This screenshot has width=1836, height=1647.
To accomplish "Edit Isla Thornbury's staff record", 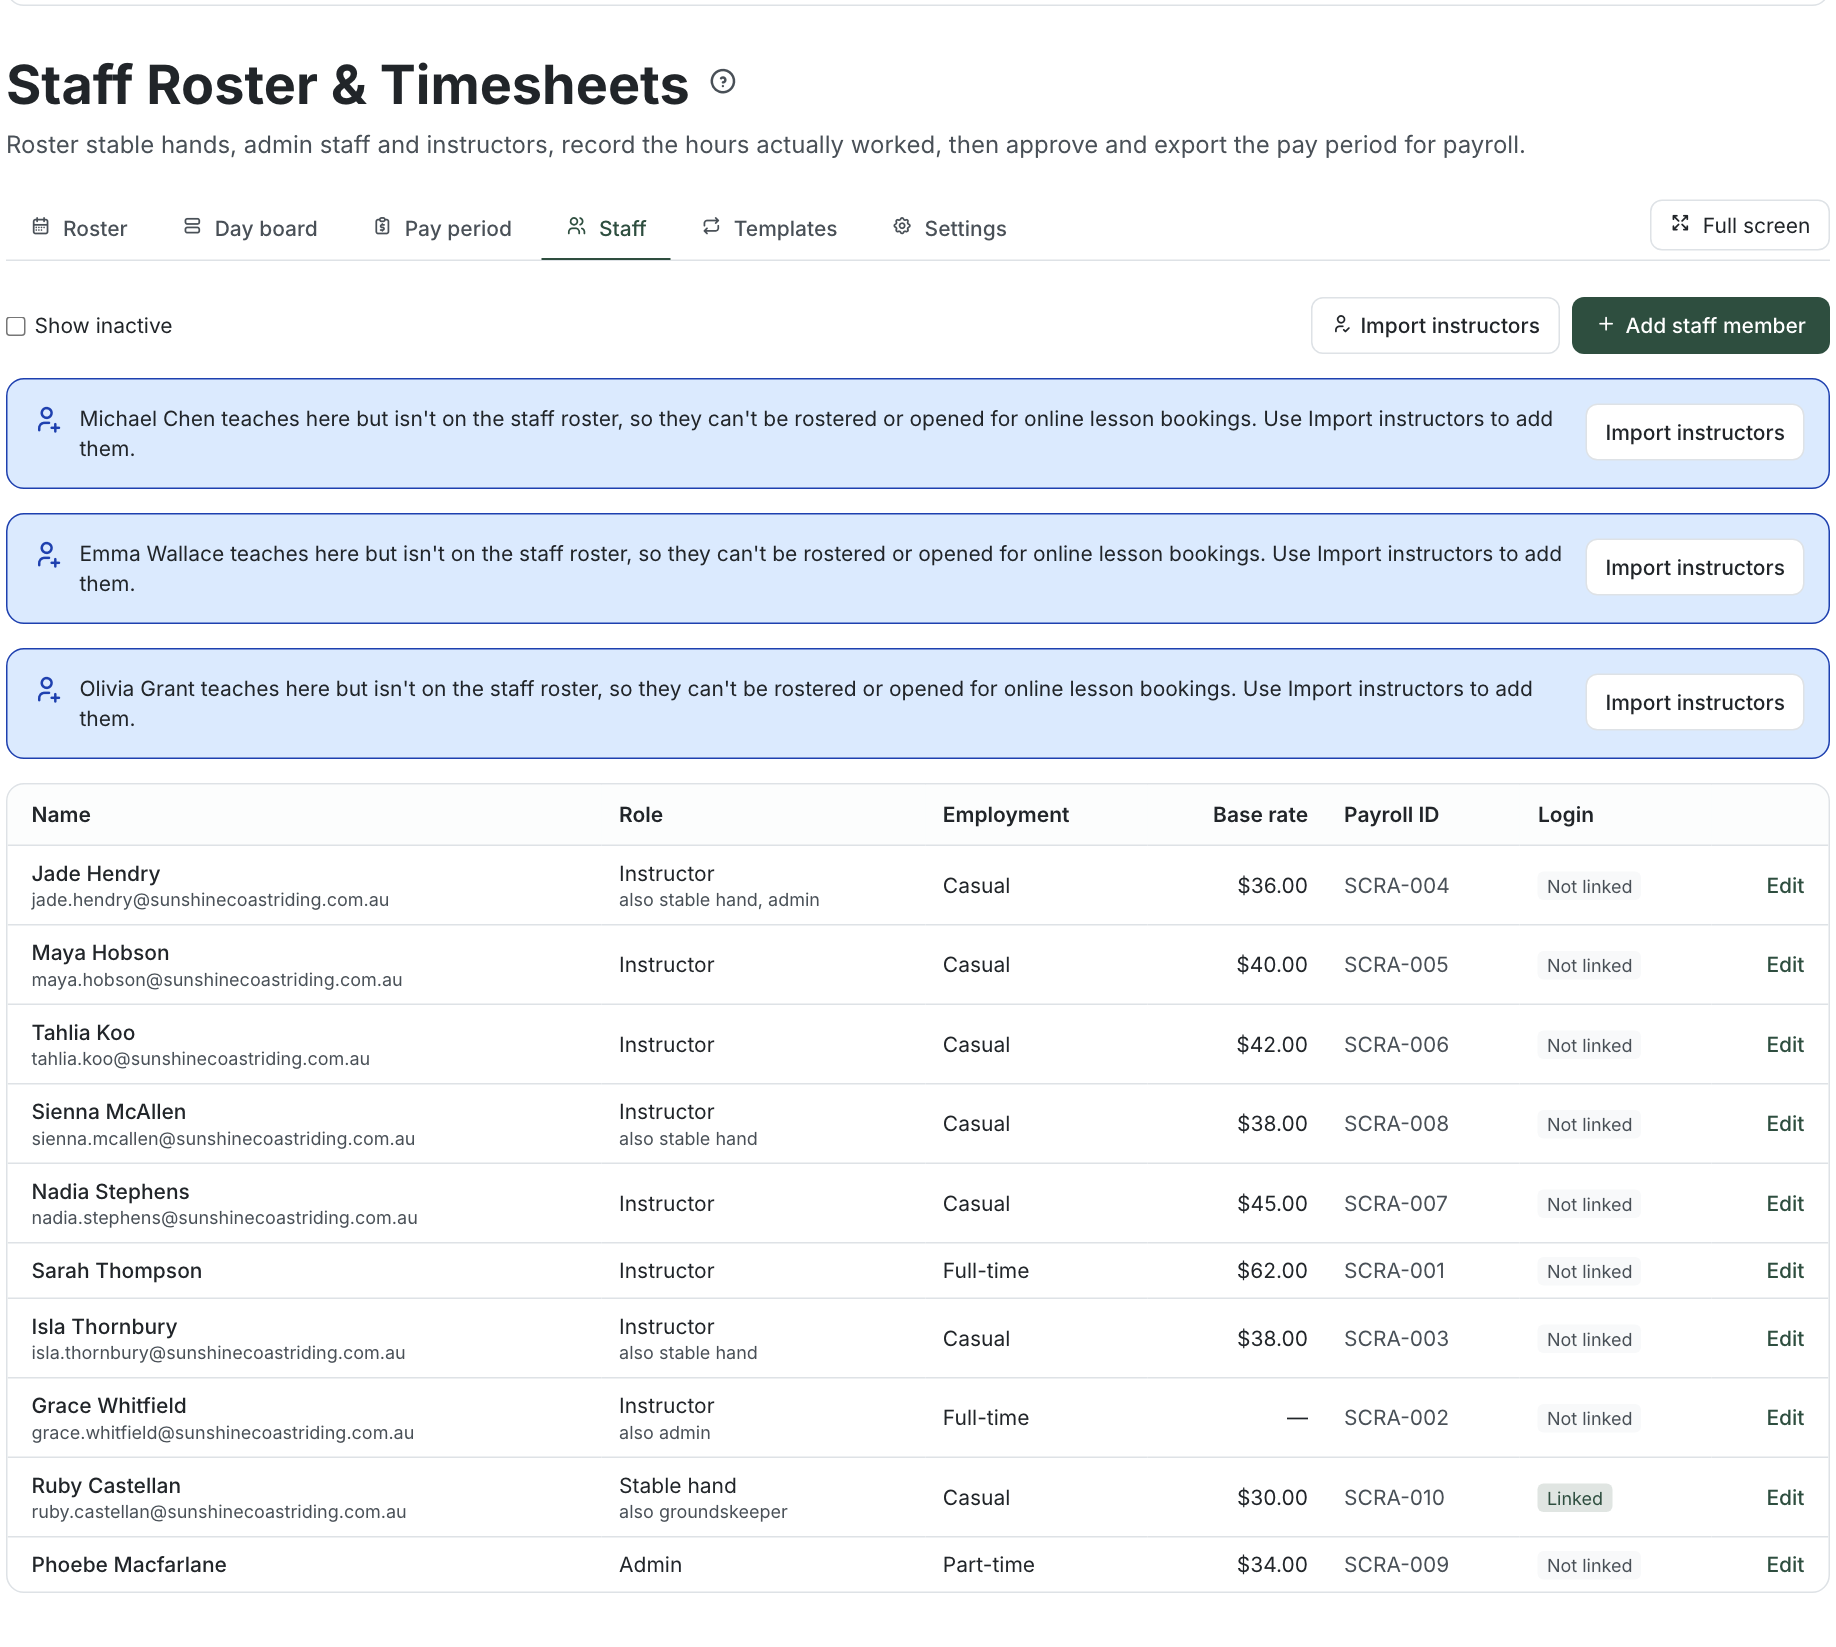I will point(1784,1339).
